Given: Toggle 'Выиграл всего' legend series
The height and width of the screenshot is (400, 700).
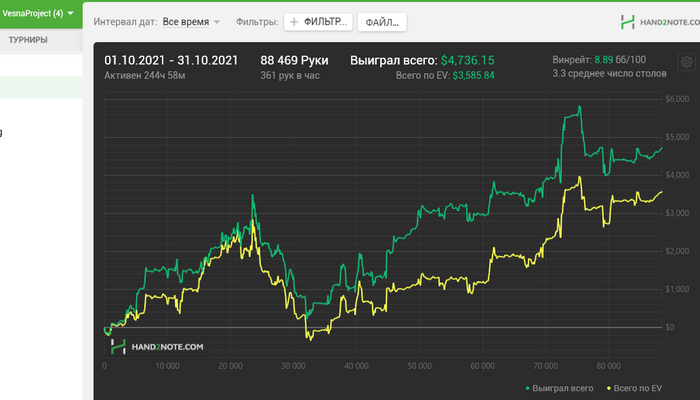Looking at the screenshot, I should [559, 388].
